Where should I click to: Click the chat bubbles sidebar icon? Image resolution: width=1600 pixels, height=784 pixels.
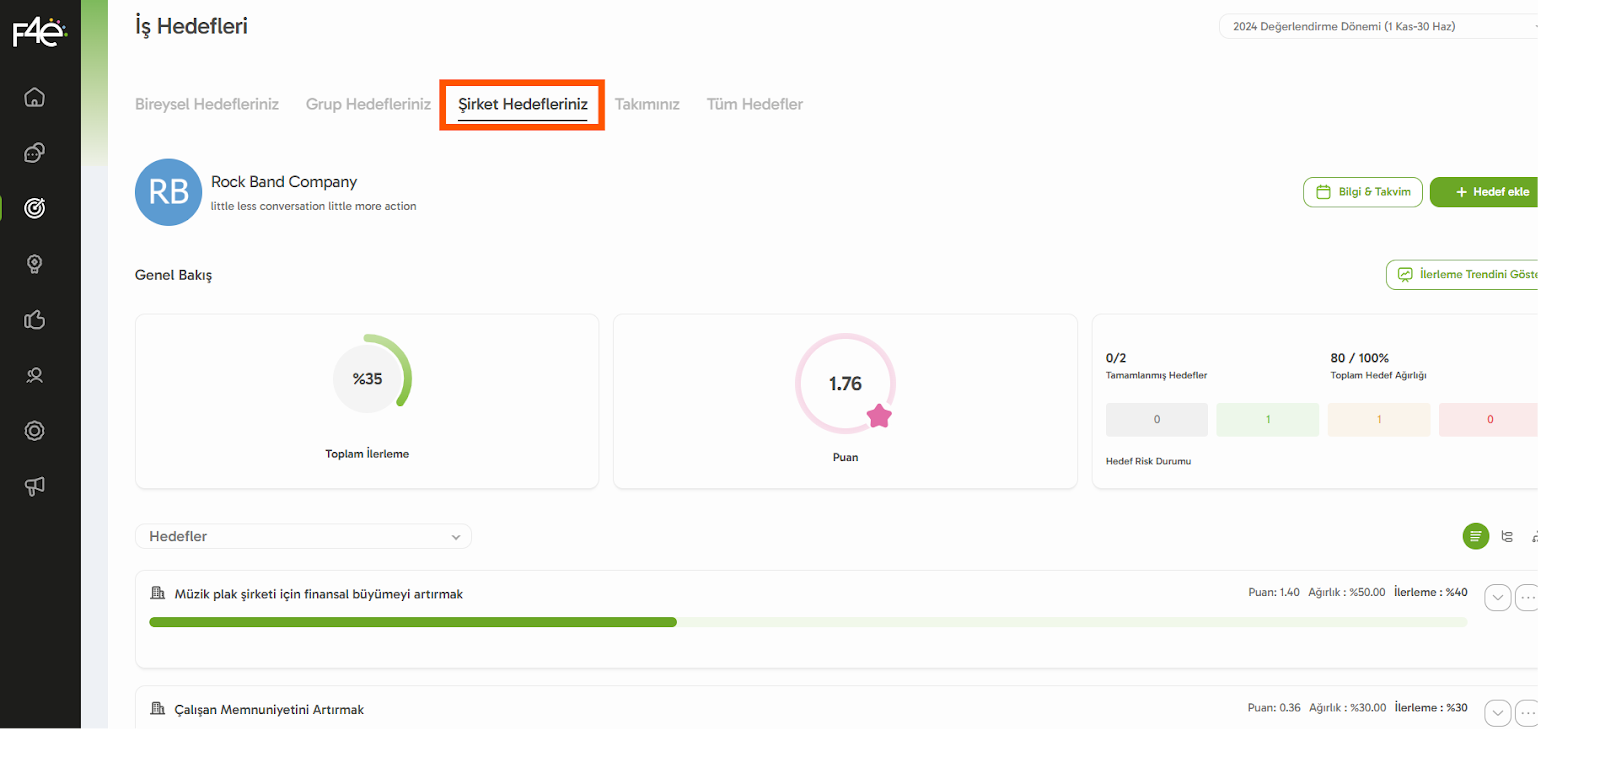click(35, 153)
